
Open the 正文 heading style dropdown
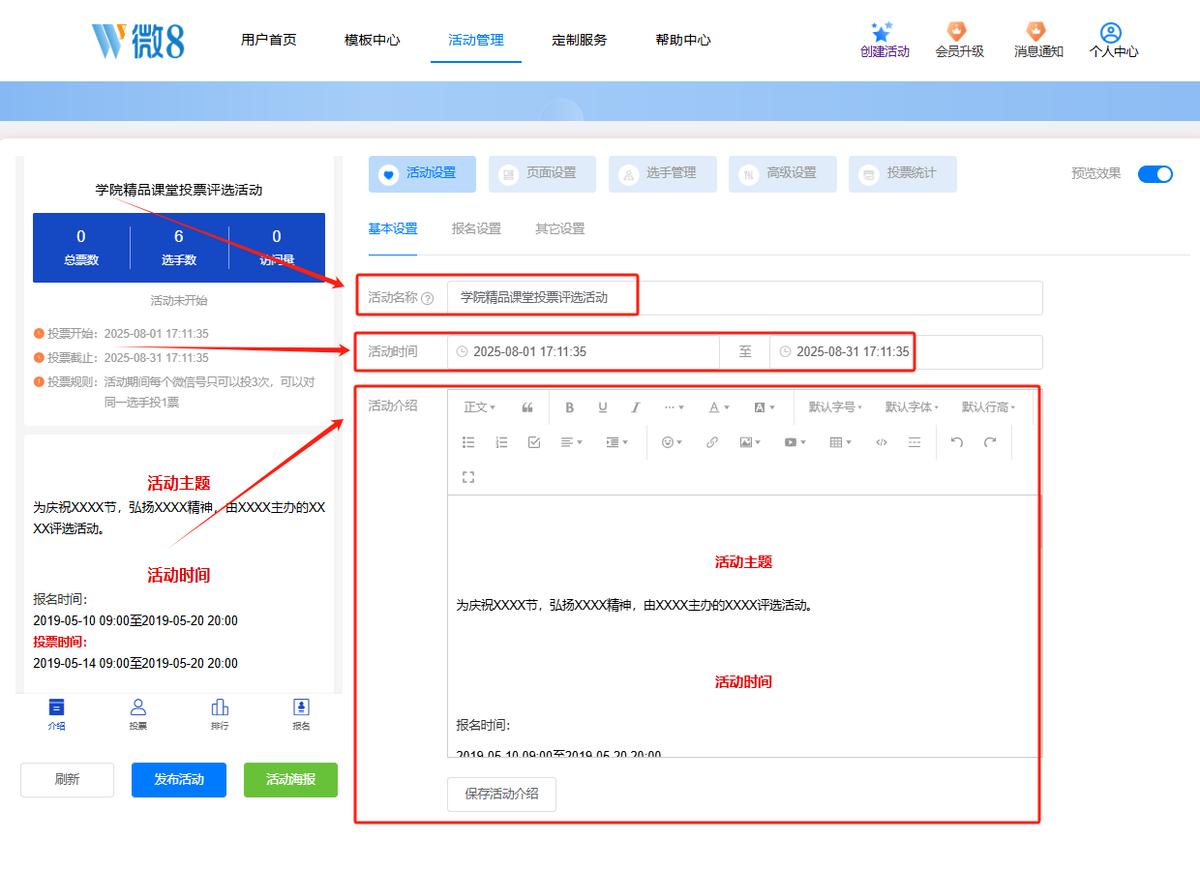(479, 407)
